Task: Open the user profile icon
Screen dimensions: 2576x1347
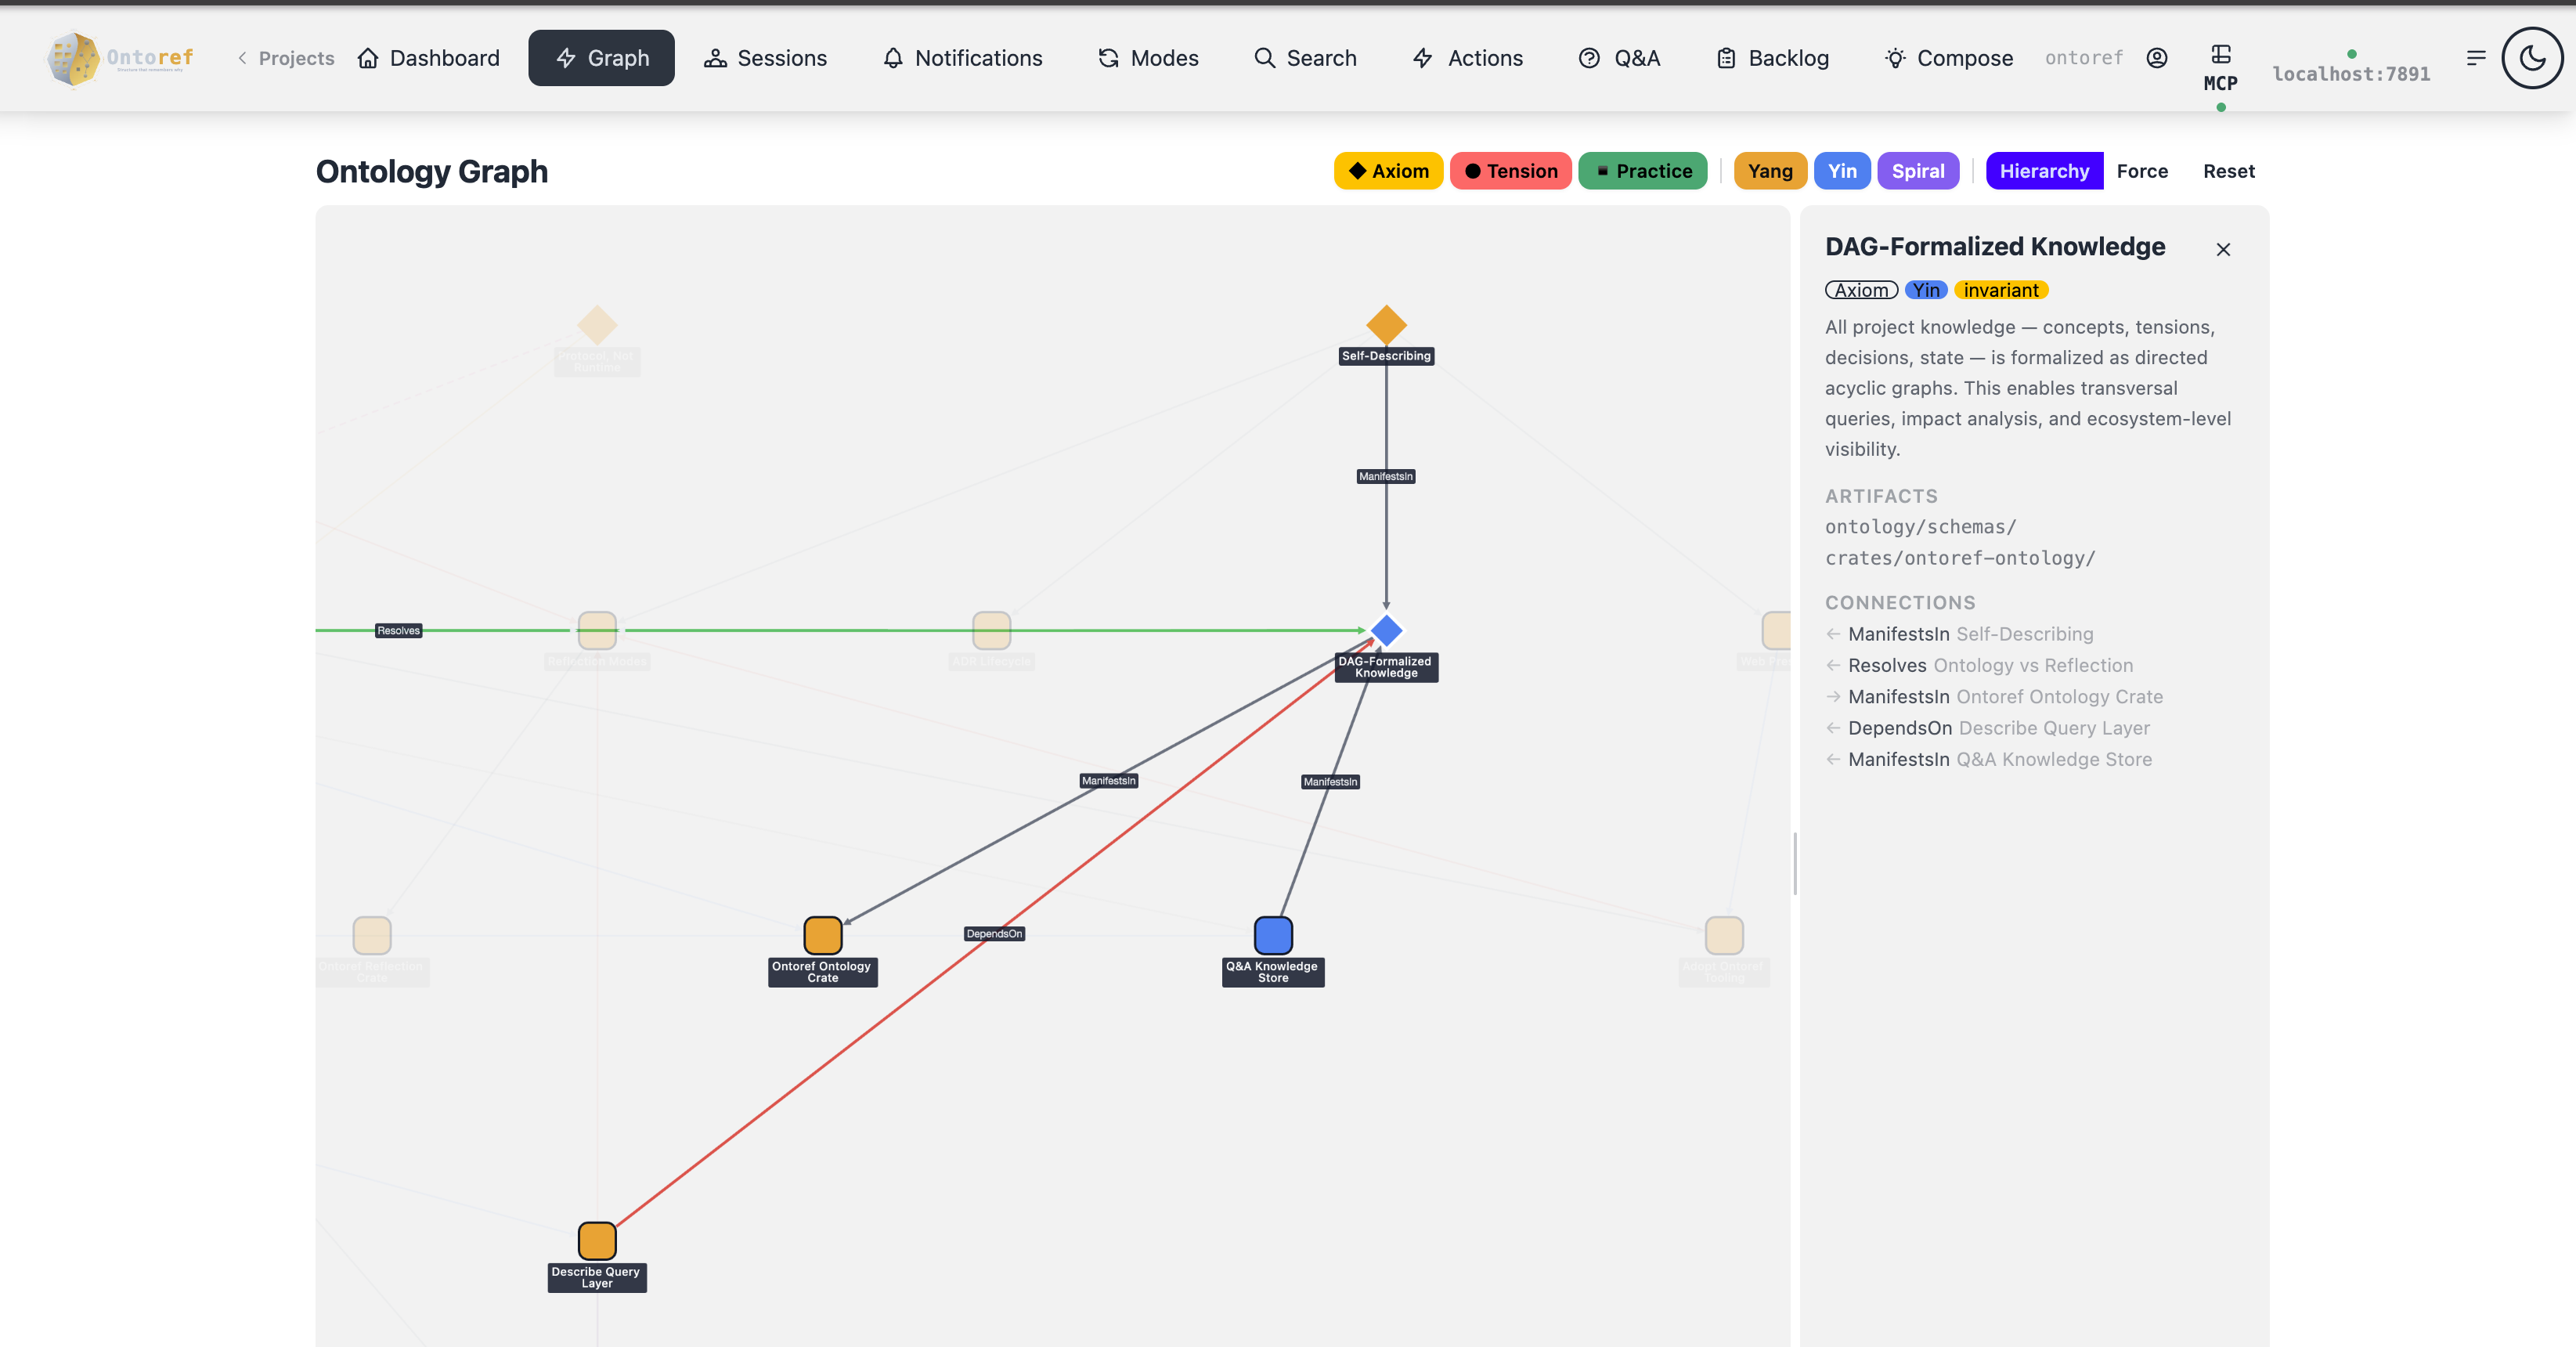Action: (x=2157, y=58)
